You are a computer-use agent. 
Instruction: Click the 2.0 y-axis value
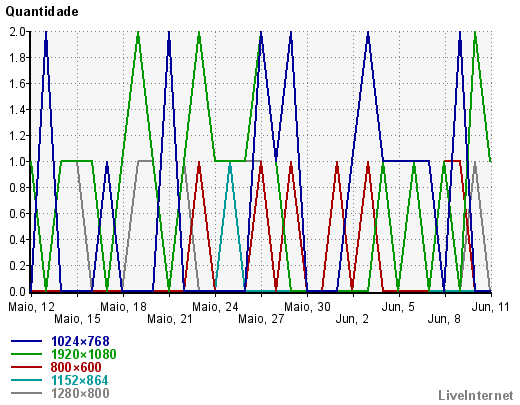click(17, 32)
